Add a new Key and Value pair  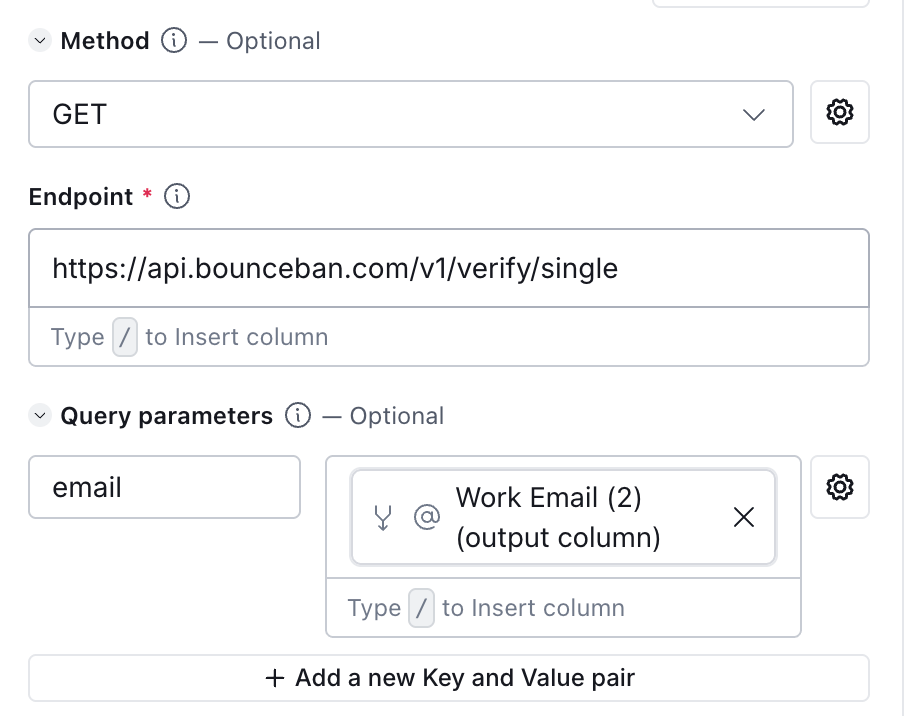pos(448,678)
